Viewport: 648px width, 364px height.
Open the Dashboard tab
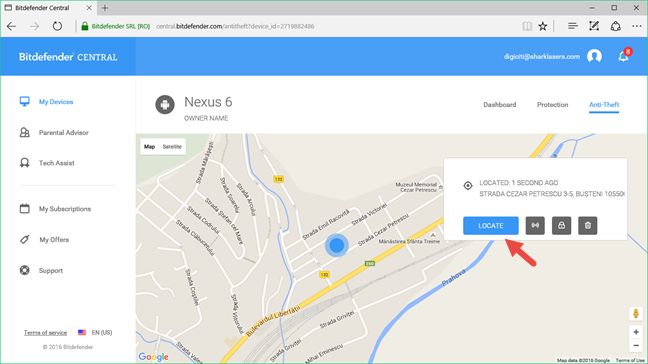(500, 105)
